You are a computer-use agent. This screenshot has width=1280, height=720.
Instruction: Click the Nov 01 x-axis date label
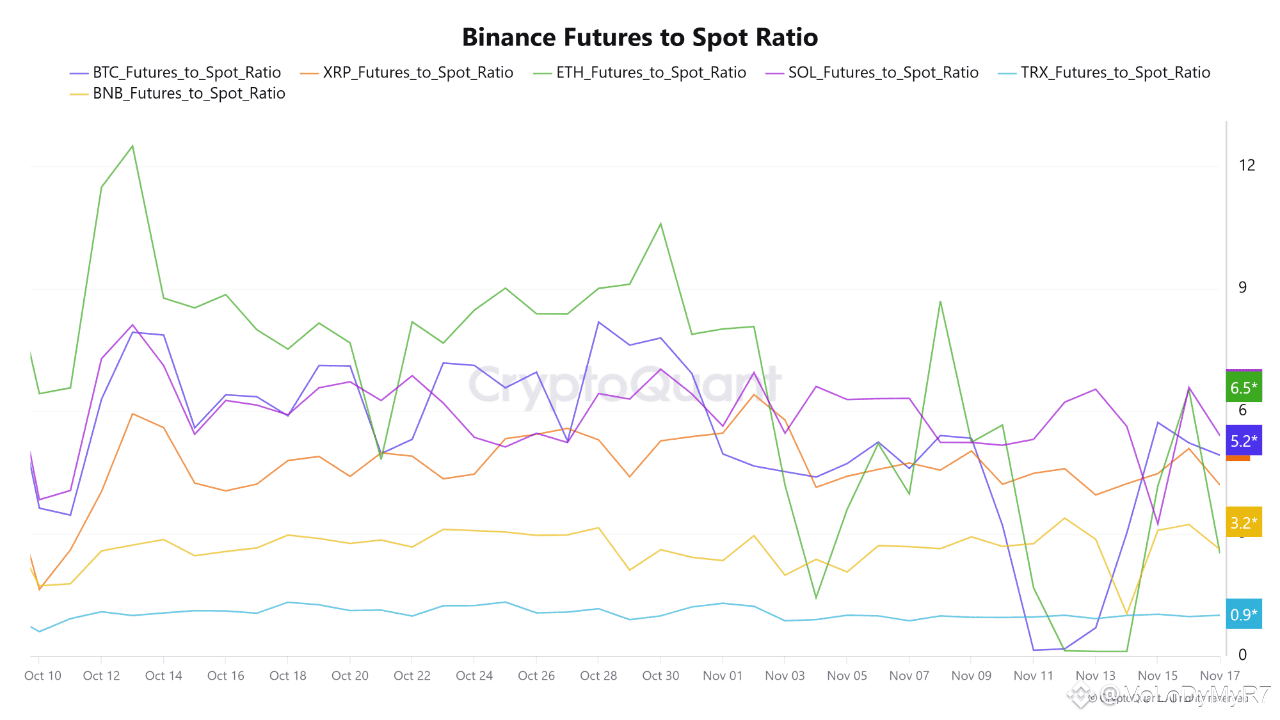tap(722, 676)
